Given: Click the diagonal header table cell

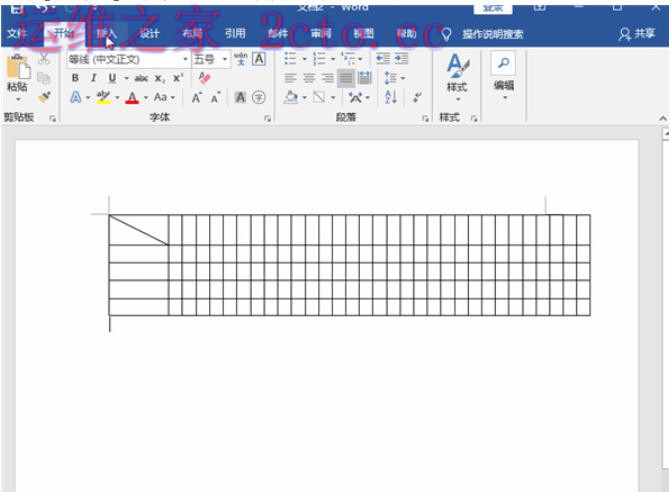Looking at the screenshot, I should coord(139,230).
